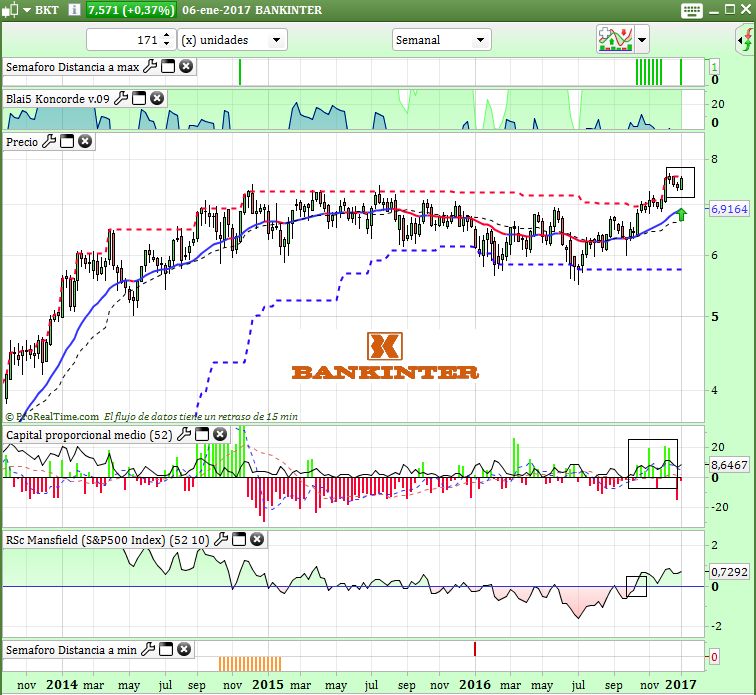Open settings wrench for Blai5 Koncorde v.09

coord(121,98)
